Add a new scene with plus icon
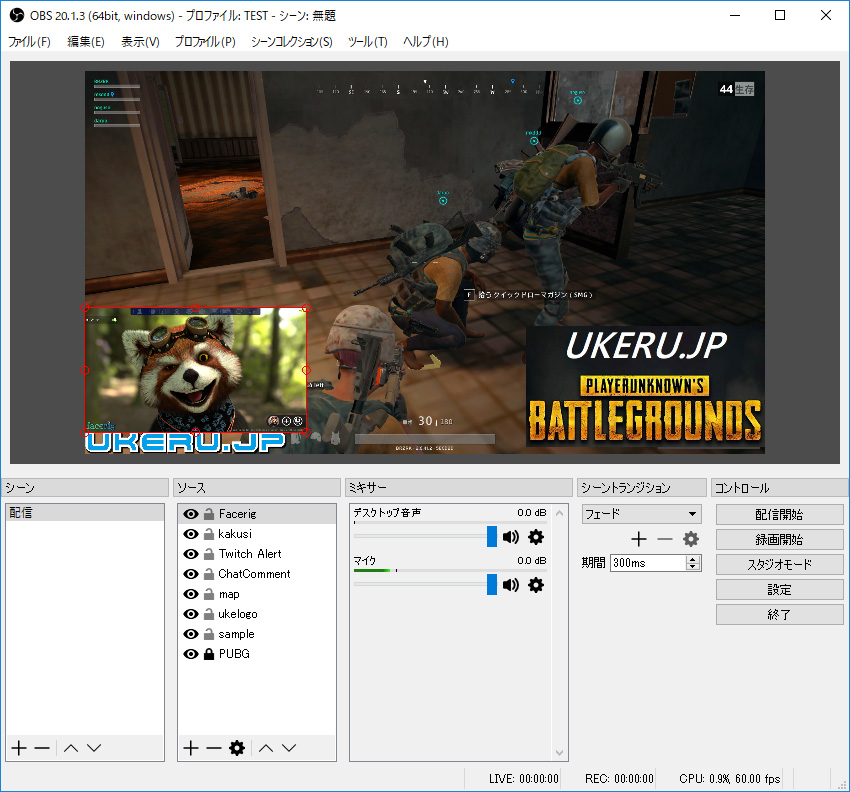The height and width of the screenshot is (792, 850). click(18, 748)
